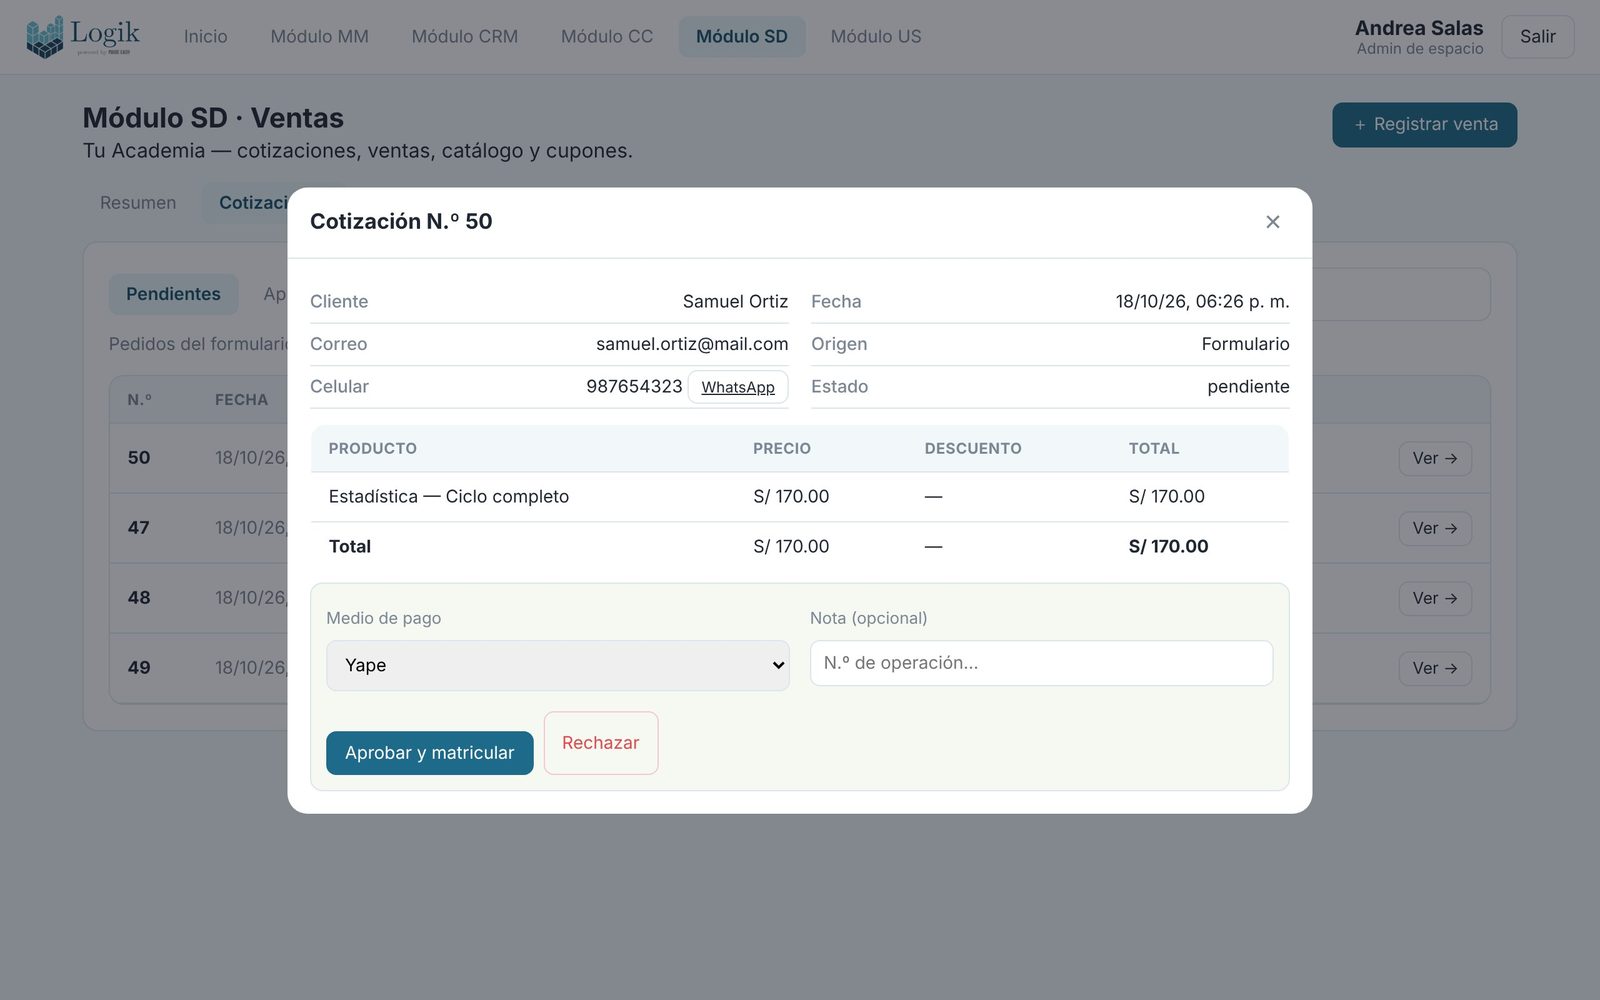Switch to the Resumen tab
This screenshot has width=1600, height=1000.
[138, 203]
